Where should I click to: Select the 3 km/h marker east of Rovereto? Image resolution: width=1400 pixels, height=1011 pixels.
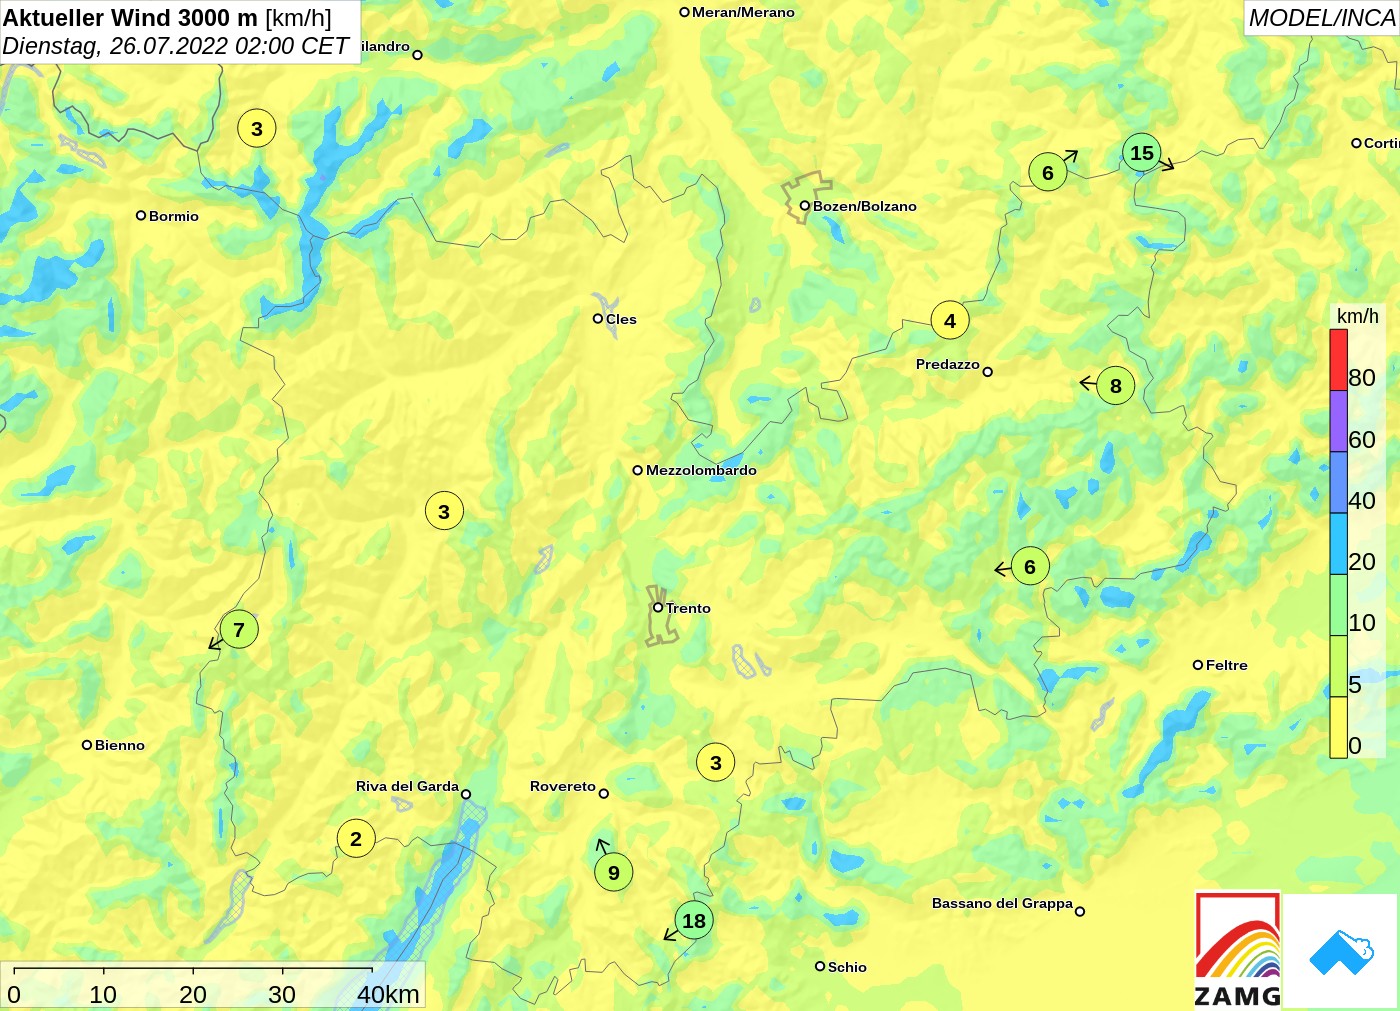tap(716, 763)
